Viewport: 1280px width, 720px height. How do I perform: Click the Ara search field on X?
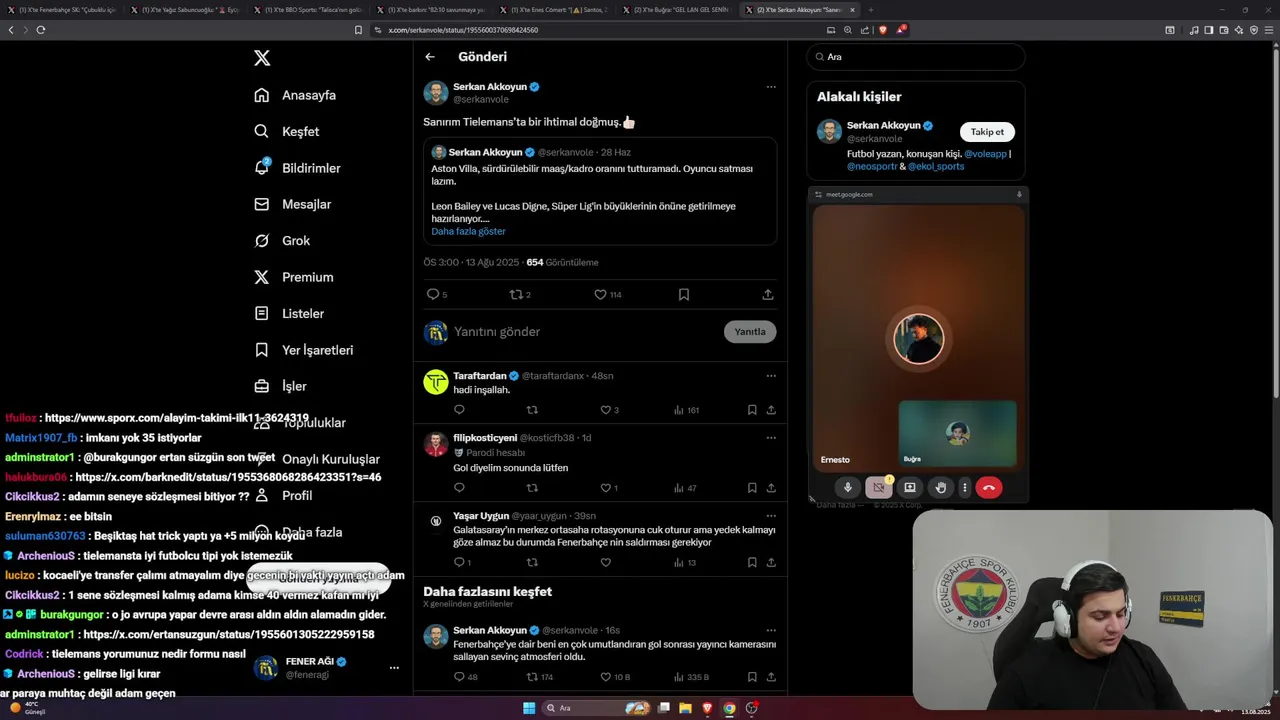point(916,57)
